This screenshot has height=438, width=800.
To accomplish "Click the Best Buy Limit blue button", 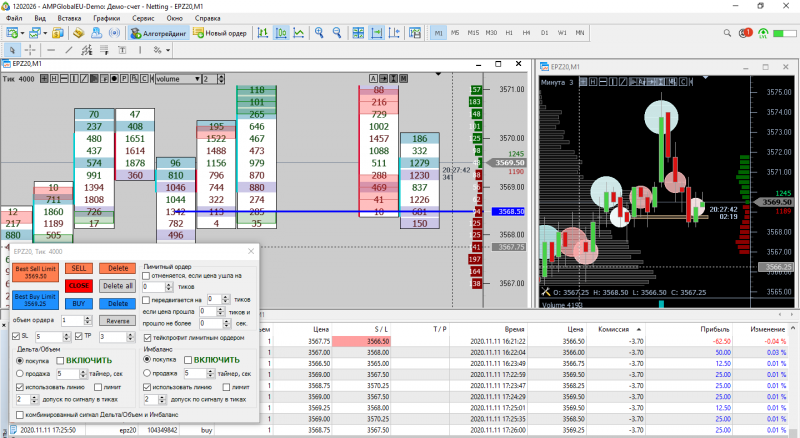I will 34,299.
